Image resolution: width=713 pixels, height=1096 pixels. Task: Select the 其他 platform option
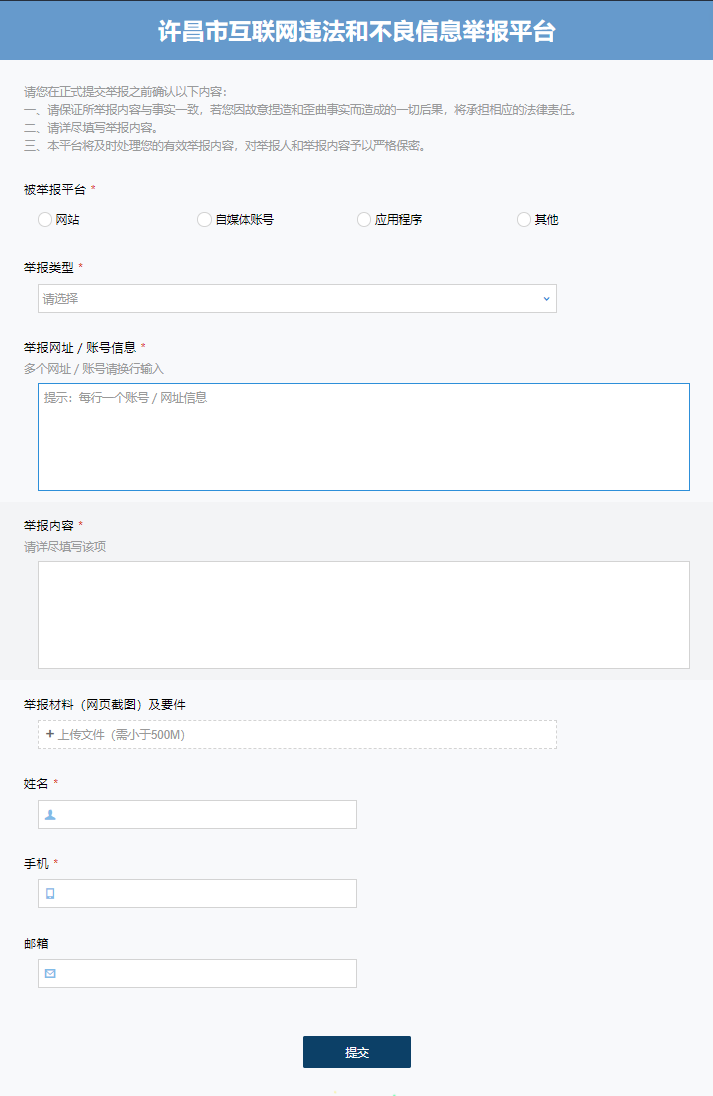524,219
